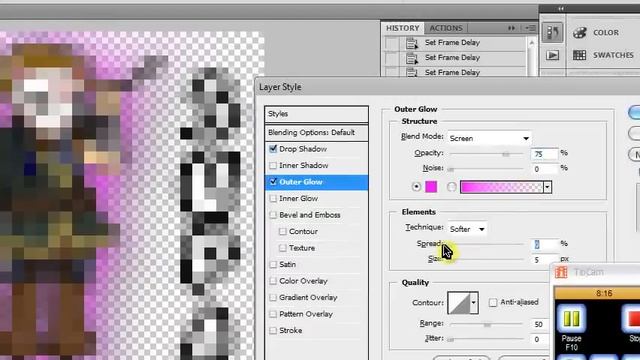Enable the Pattern Overlay checkbox
The width and height of the screenshot is (640, 360).
click(273, 314)
